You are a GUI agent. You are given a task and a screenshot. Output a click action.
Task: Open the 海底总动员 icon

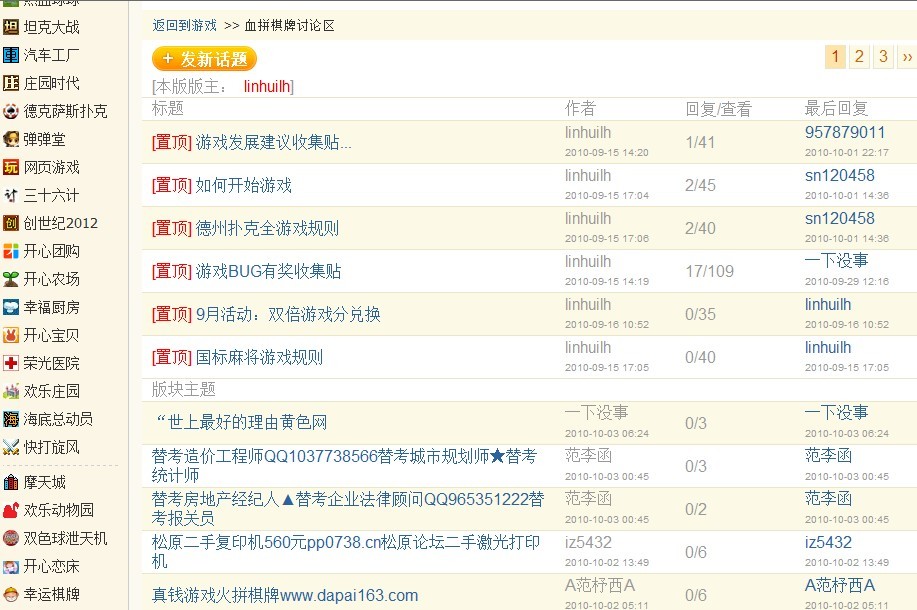(11, 419)
